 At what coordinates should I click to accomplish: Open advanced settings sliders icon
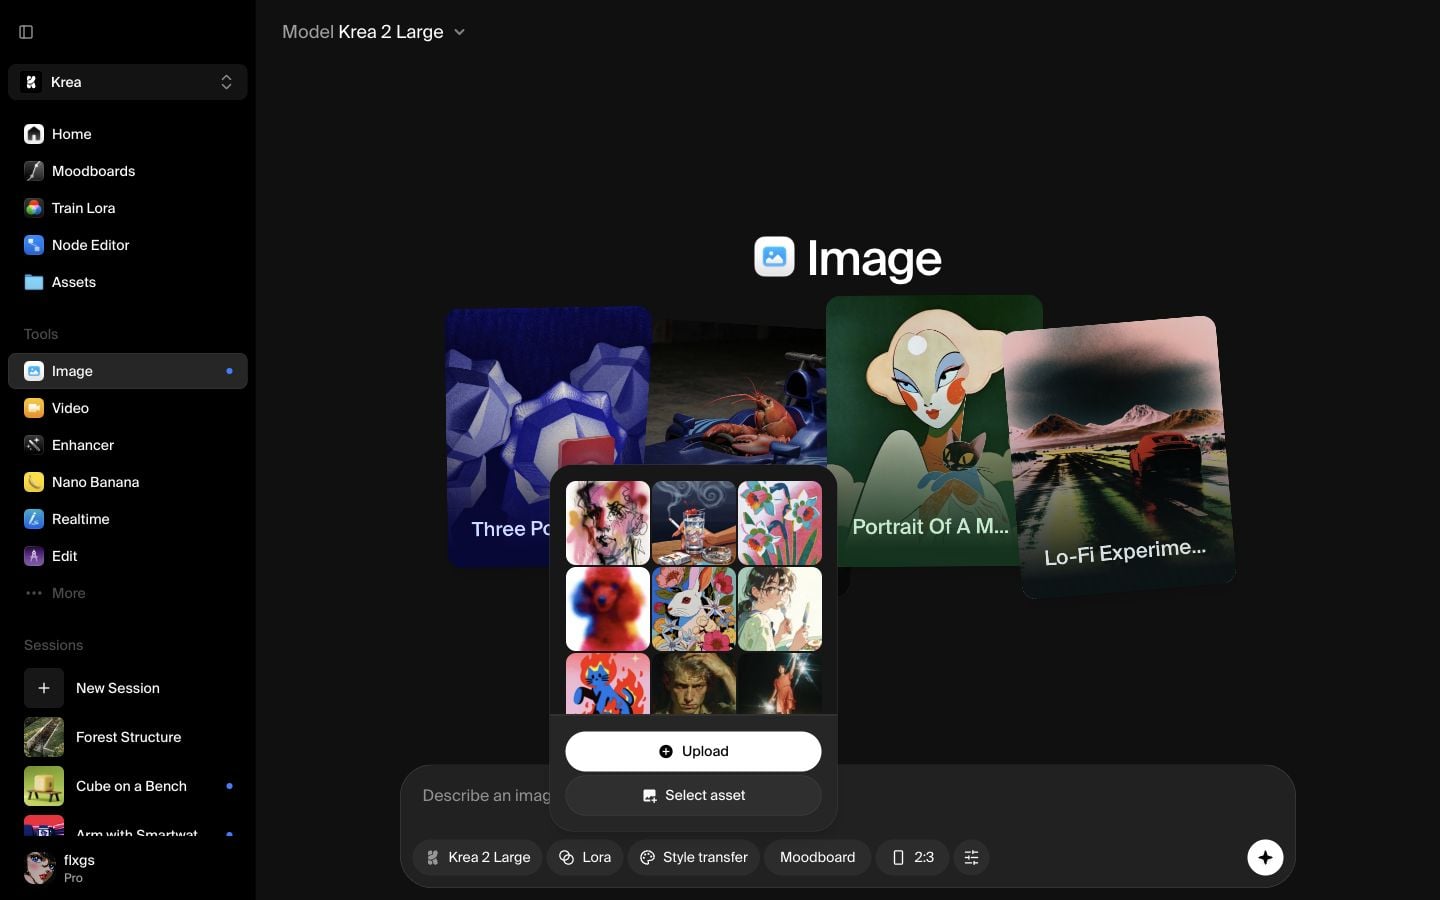click(971, 857)
